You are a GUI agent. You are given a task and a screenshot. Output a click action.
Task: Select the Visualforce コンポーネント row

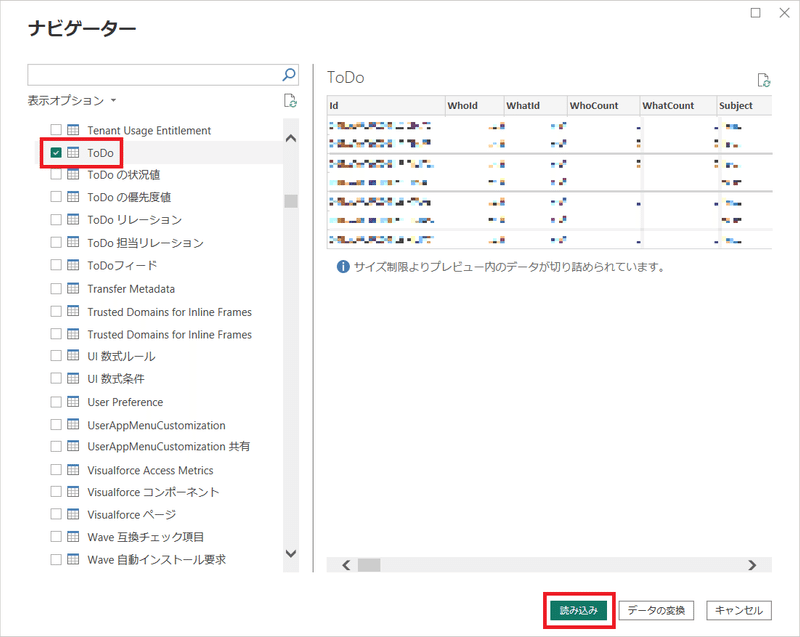(153, 492)
